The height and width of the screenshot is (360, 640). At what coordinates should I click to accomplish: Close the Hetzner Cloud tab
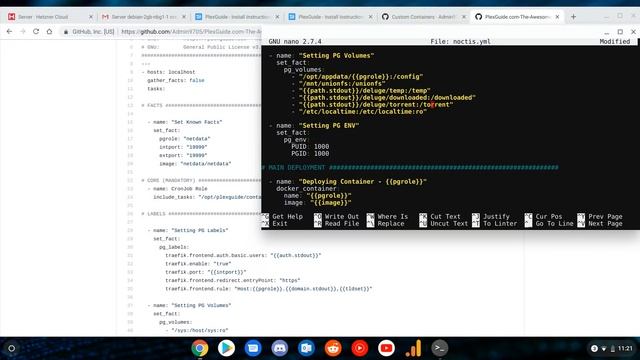pos(91,17)
